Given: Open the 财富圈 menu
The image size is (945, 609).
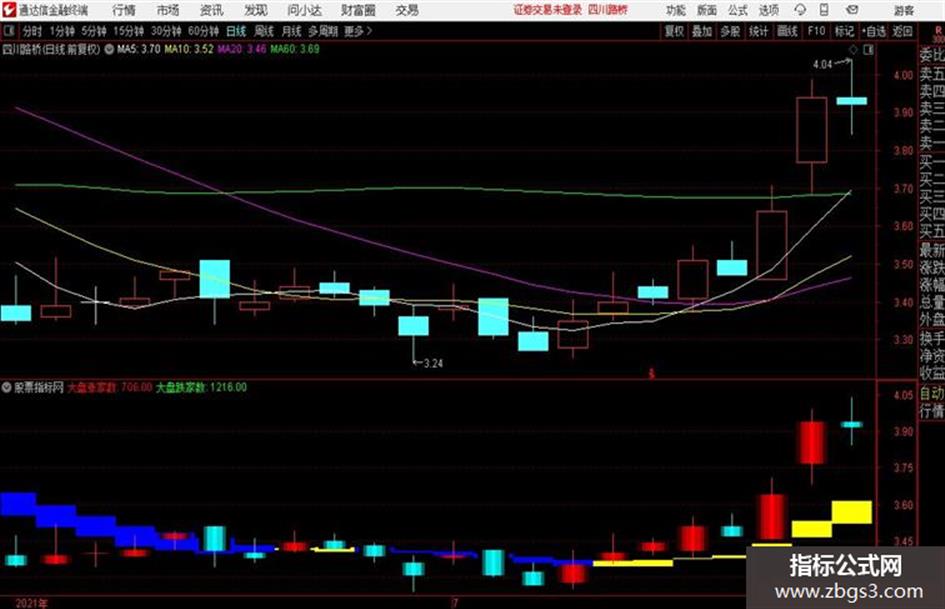Looking at the screenshot, I should 358,10.
